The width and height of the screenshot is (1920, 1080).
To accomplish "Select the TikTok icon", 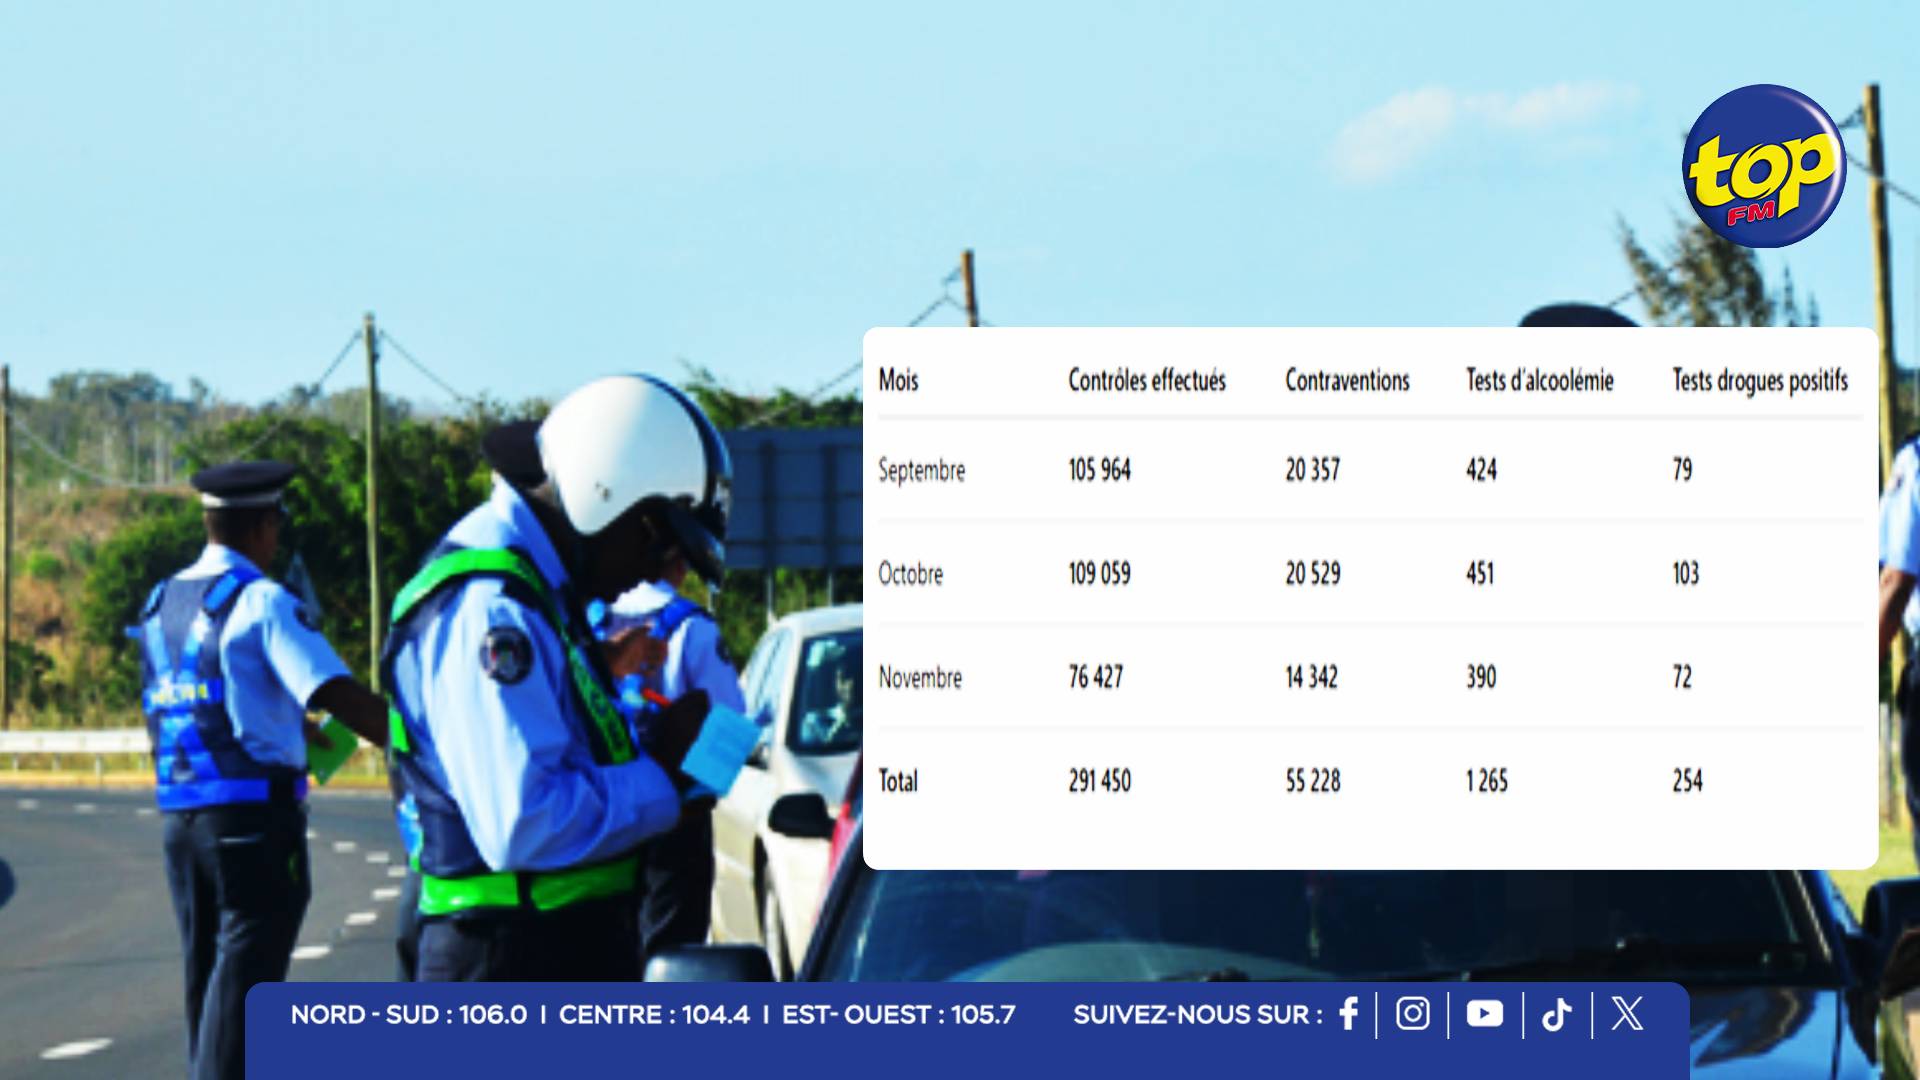I will 1556,1015.
